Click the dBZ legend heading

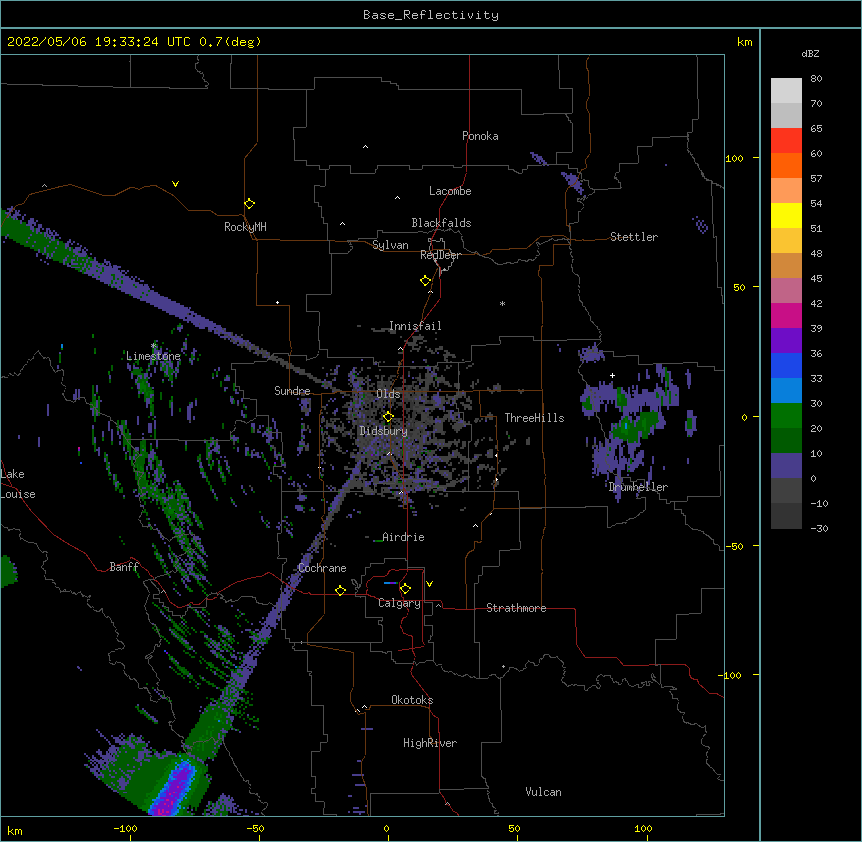click(x=810, y=53)
